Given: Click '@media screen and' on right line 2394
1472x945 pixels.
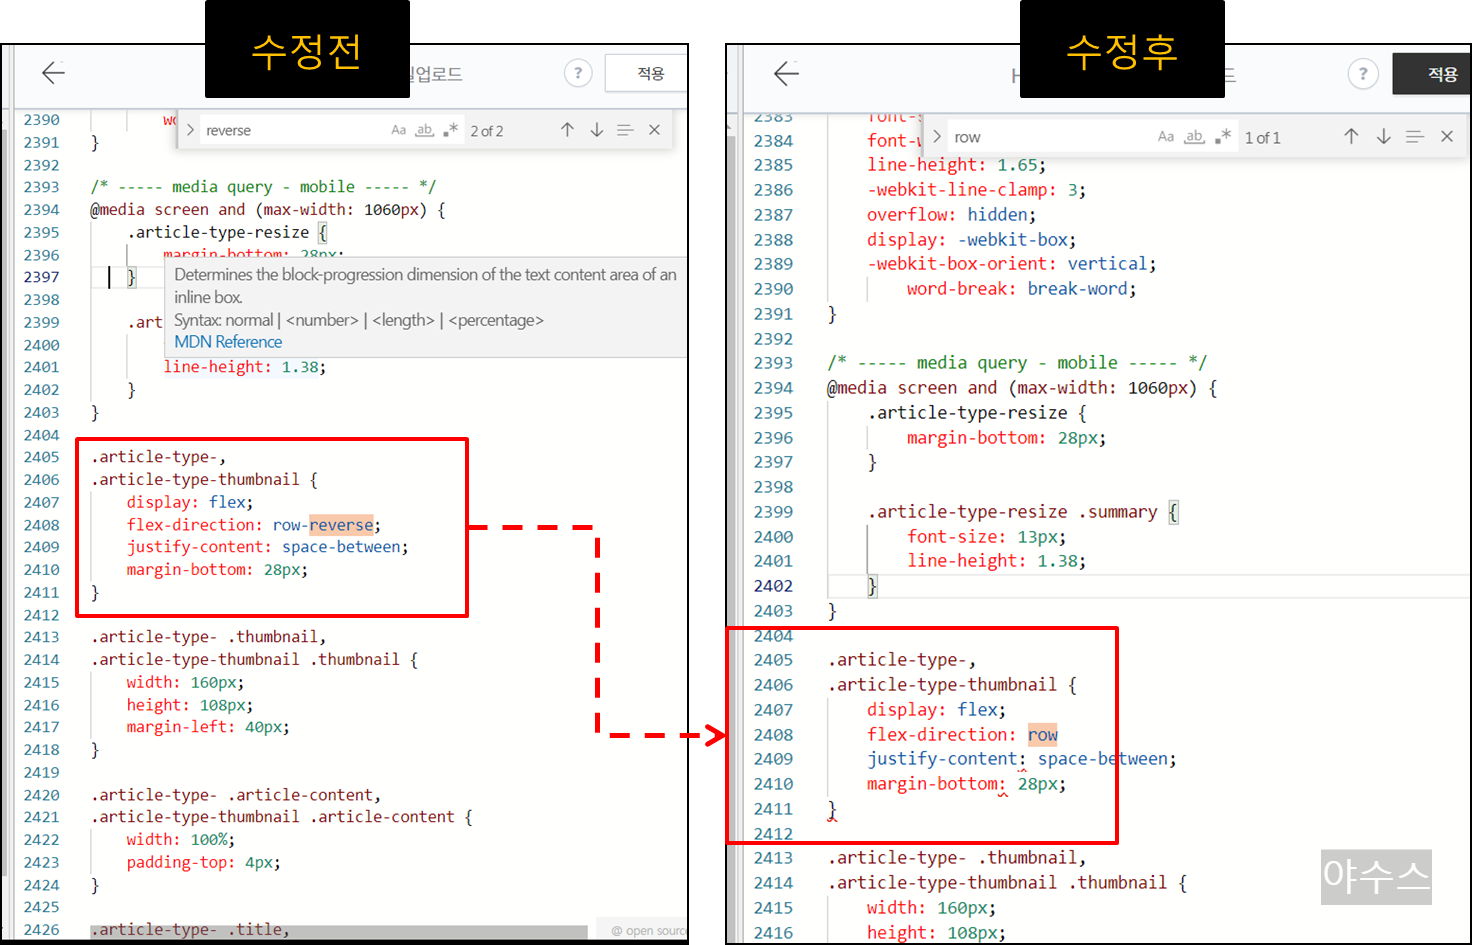Looking at the screenshot, I should (912, 388).
